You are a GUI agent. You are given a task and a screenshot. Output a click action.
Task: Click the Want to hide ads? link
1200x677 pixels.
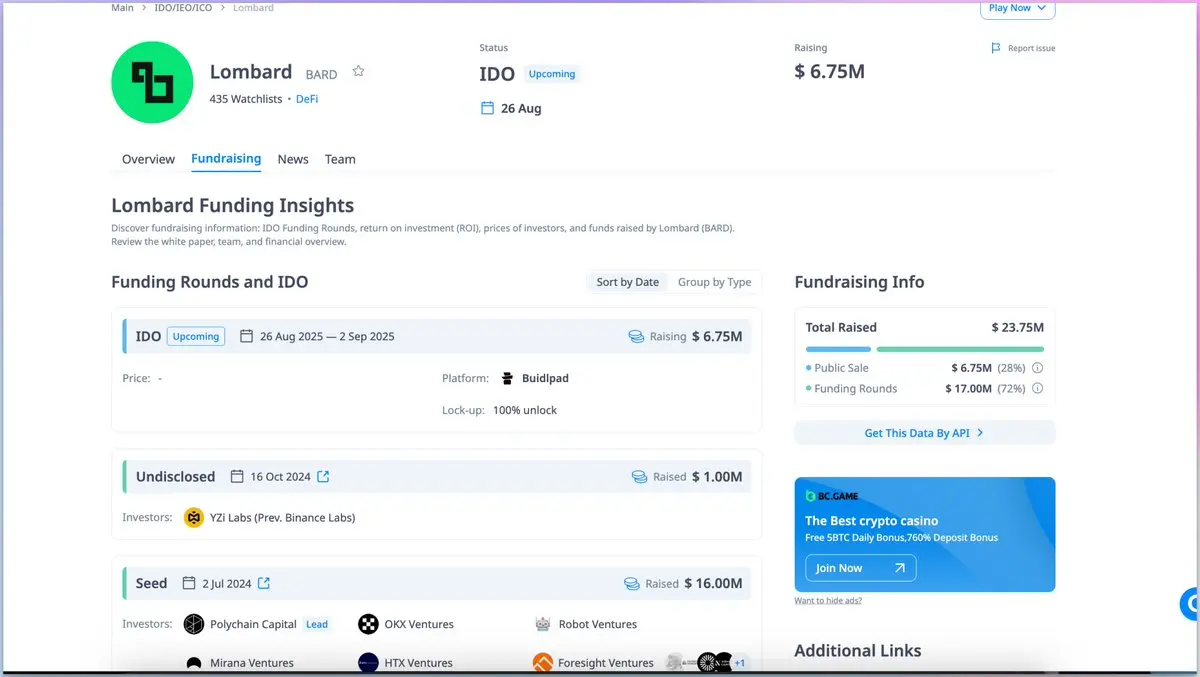828,601
